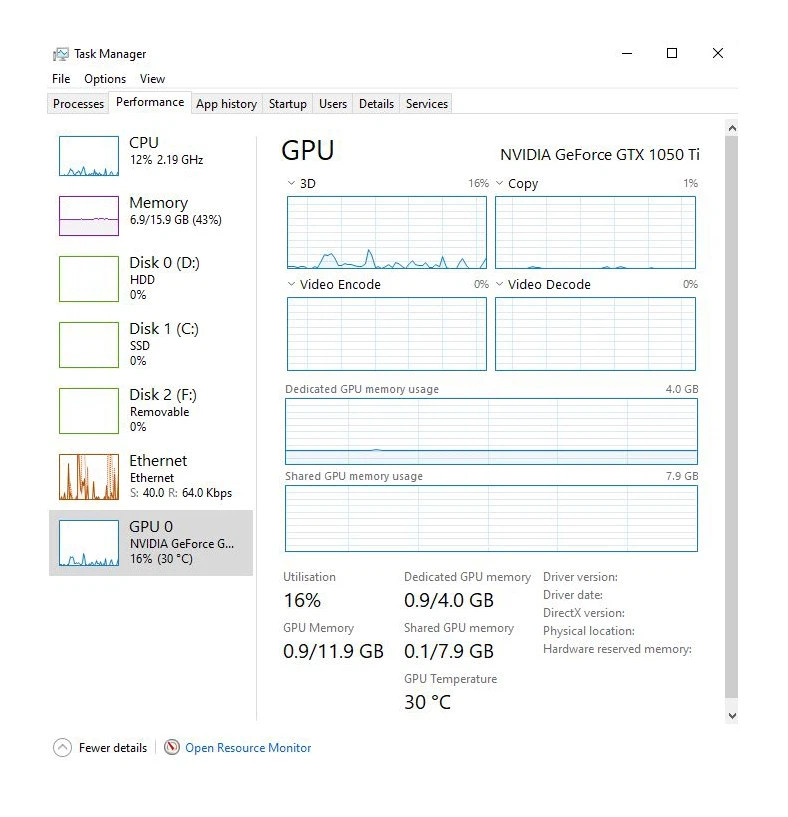Click the DirectX version label
The height and width of the screenshot is (817, 788).
coord(584,613)
